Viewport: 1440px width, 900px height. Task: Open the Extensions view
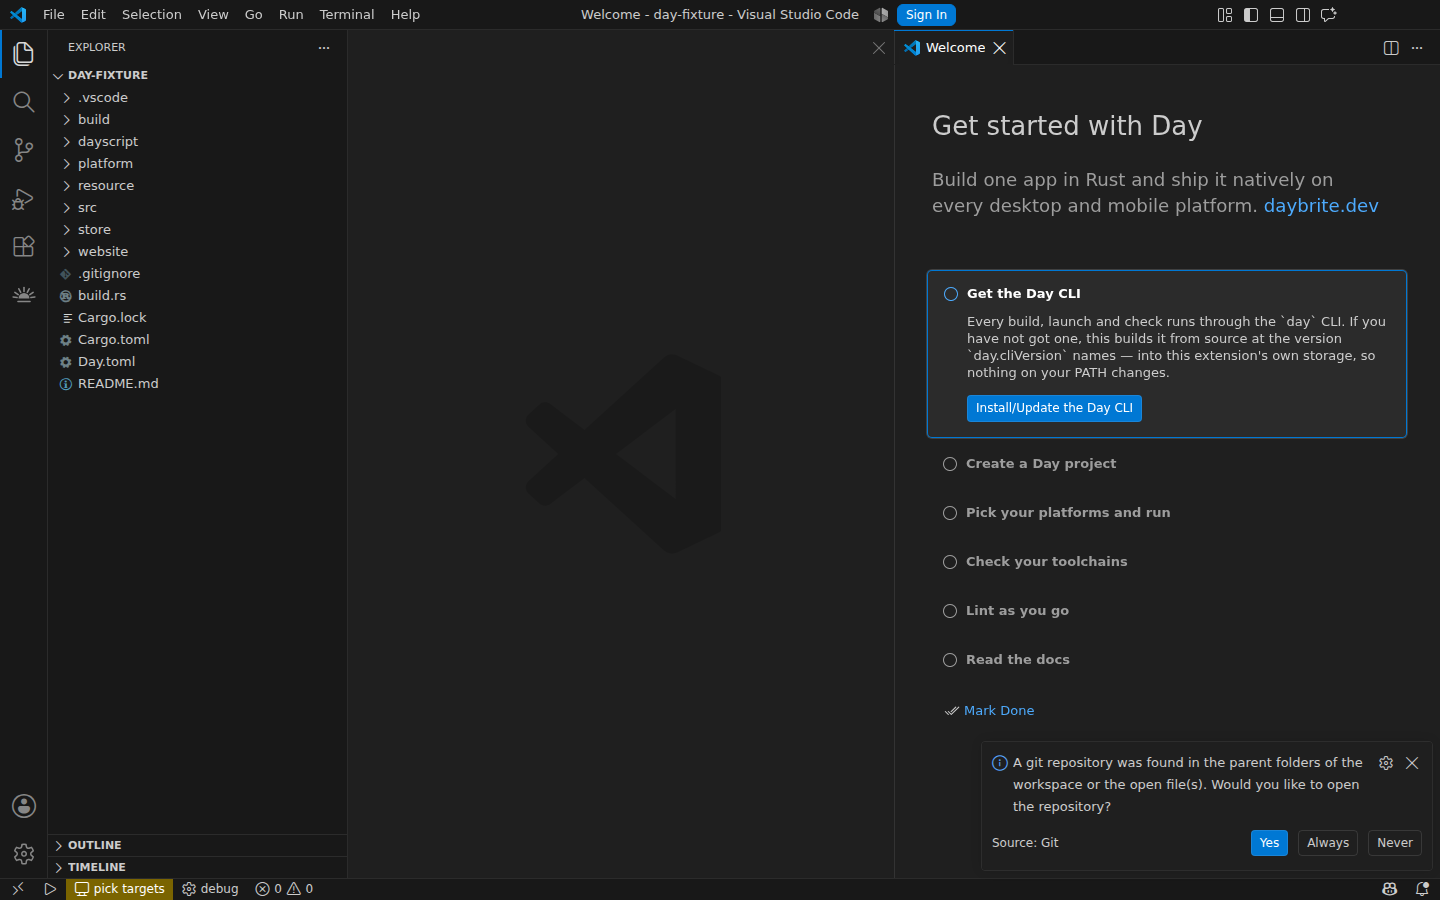click(24, 246)
